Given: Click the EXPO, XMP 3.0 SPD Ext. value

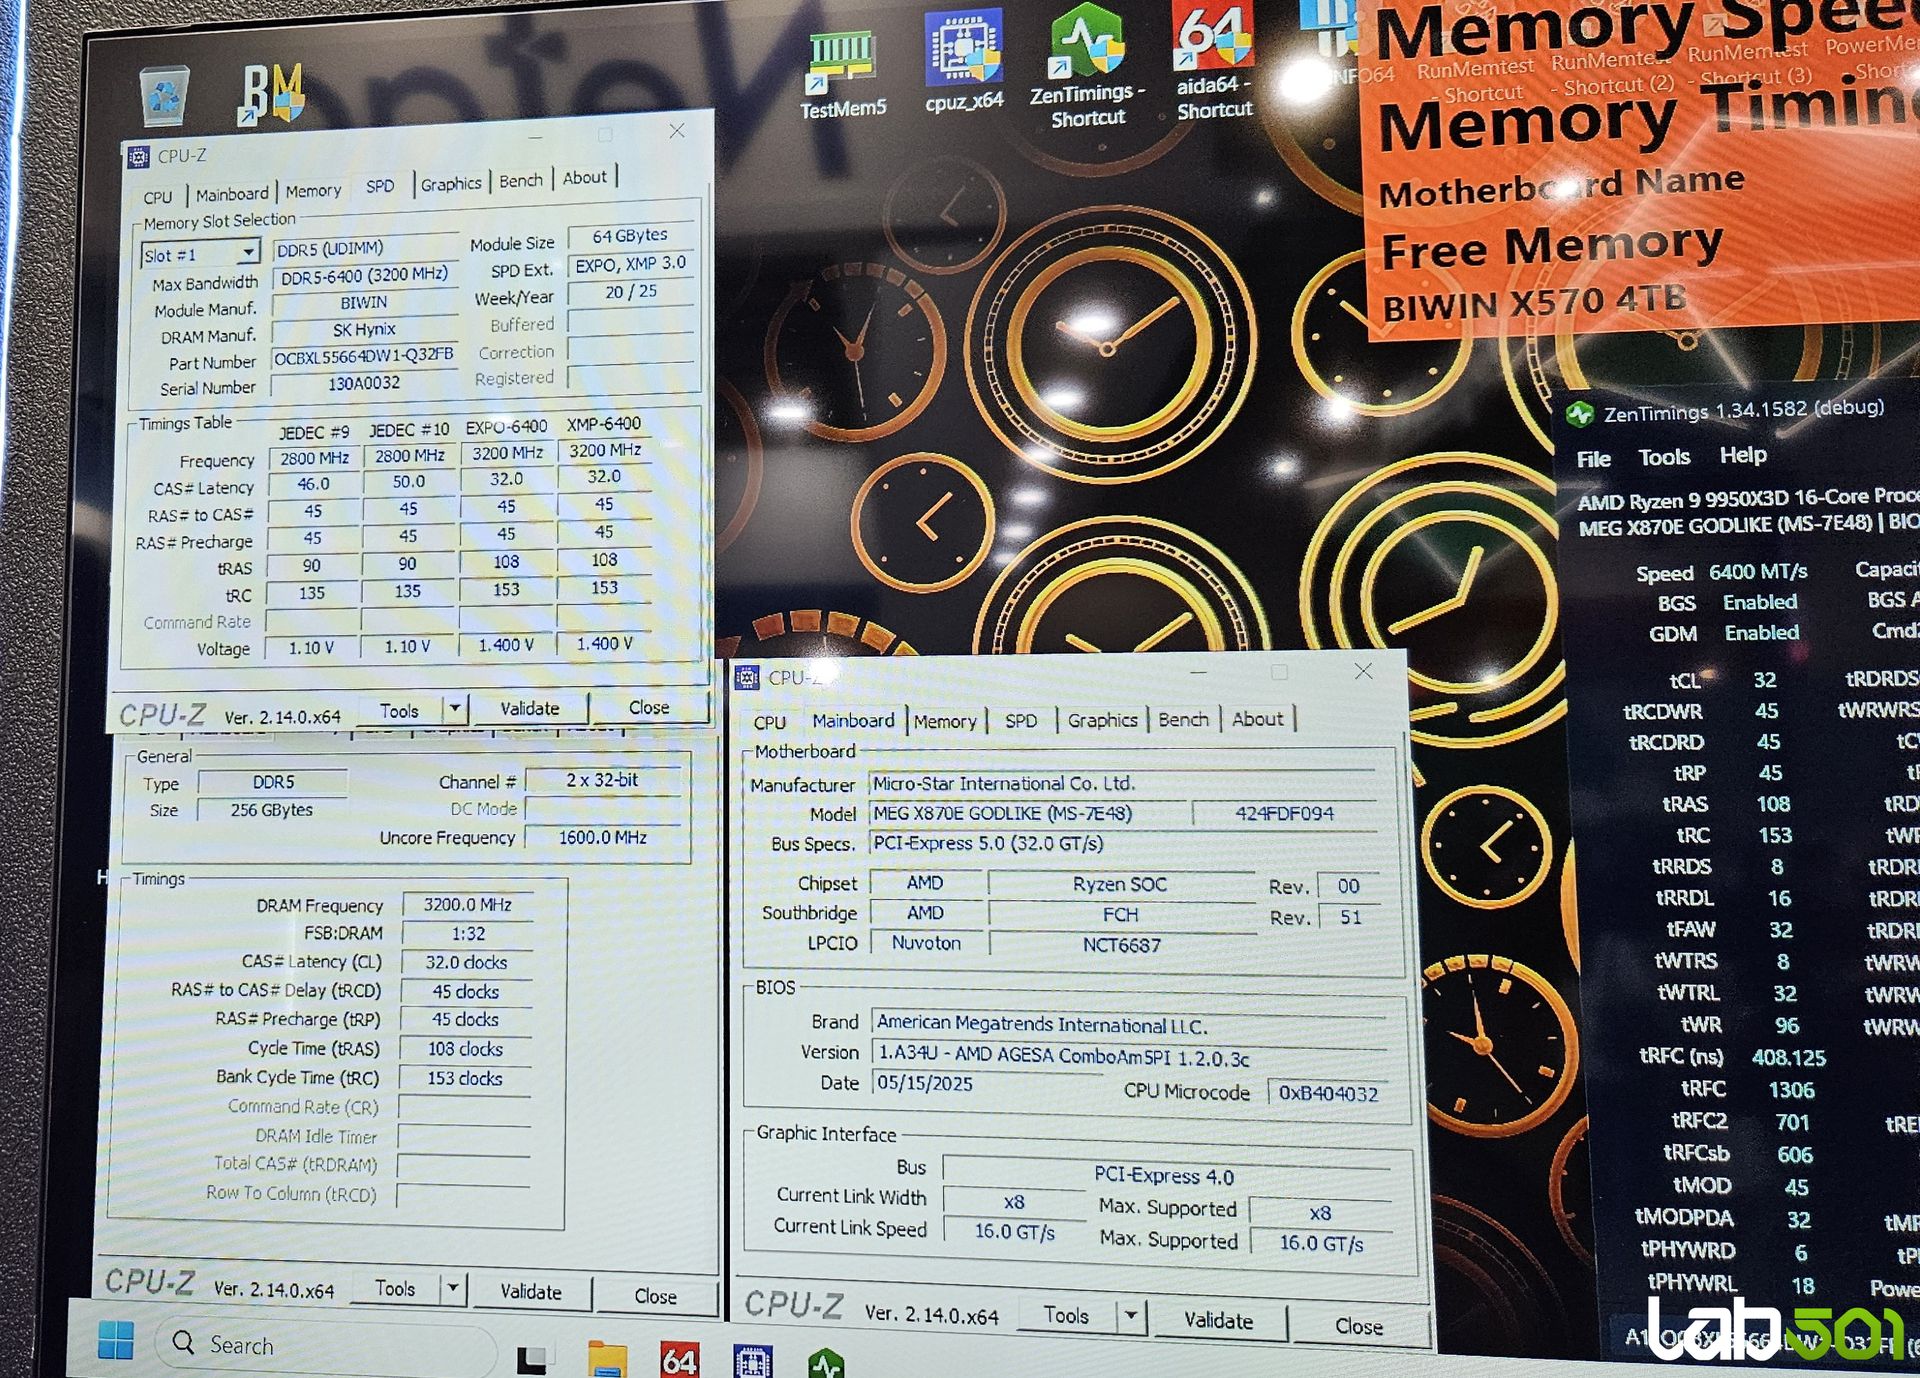Looking at the screenshot, I should tap(630, 264).
